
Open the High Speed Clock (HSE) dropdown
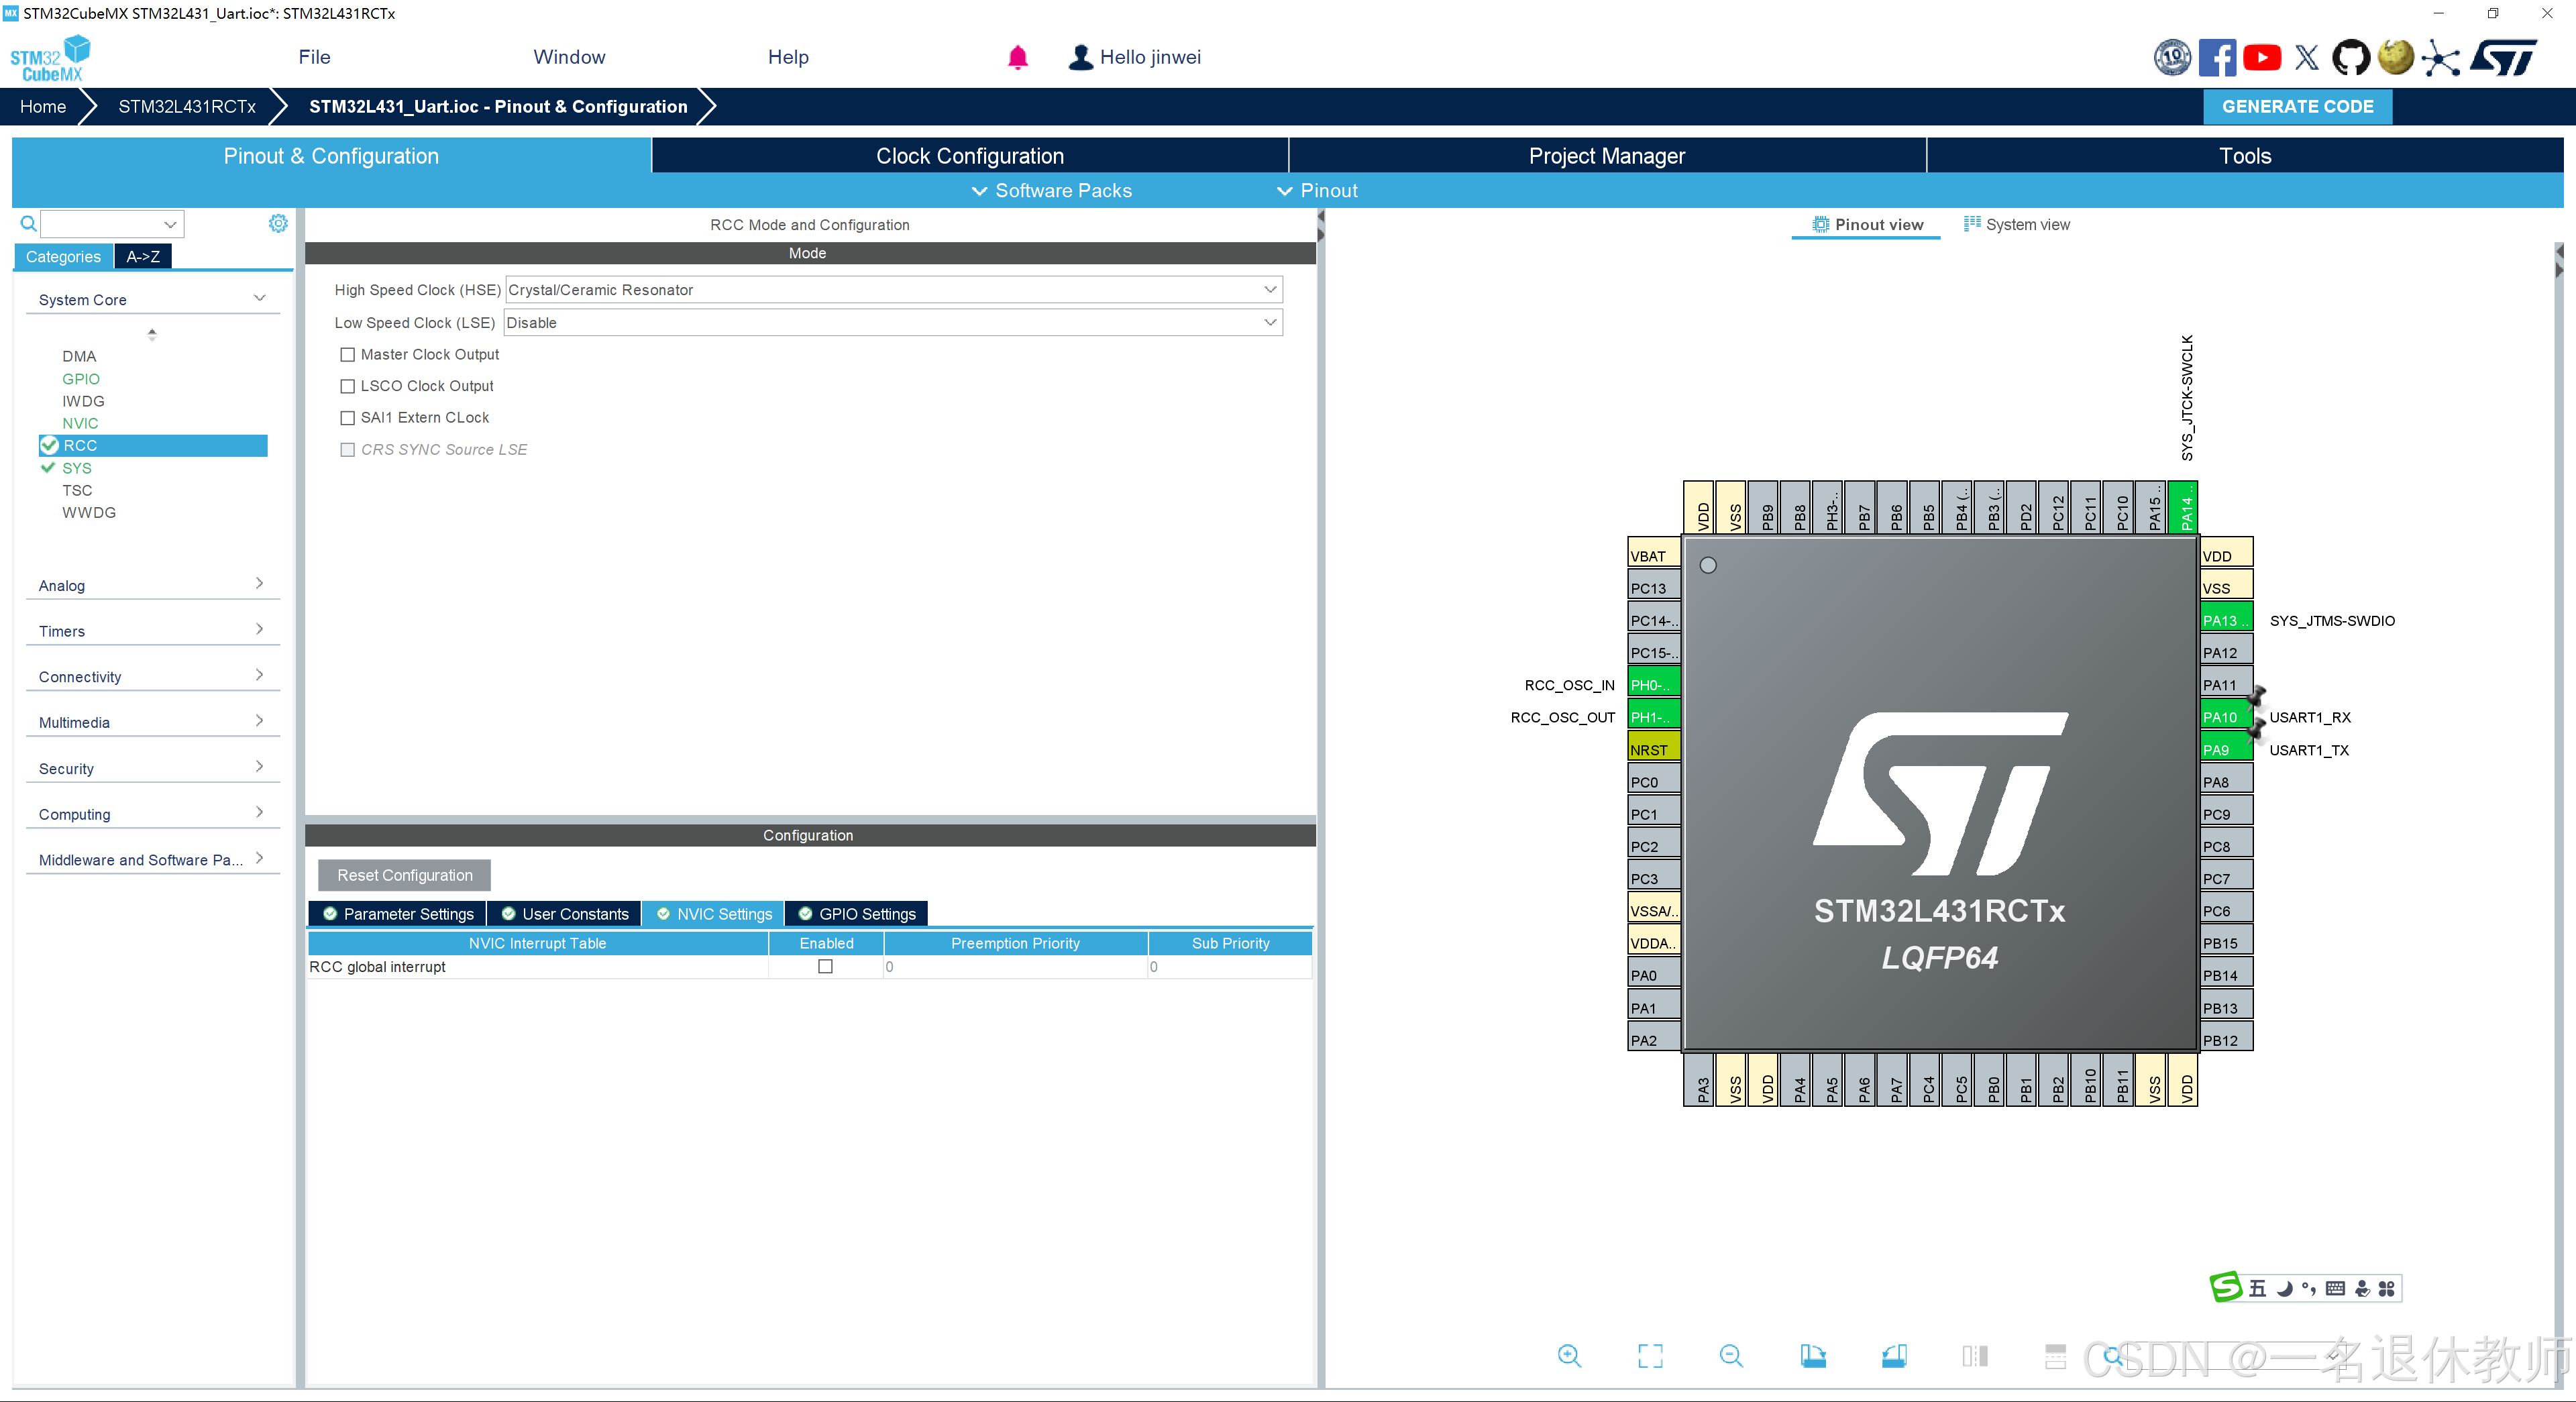pyautogui.click(x=1270, y=290)
